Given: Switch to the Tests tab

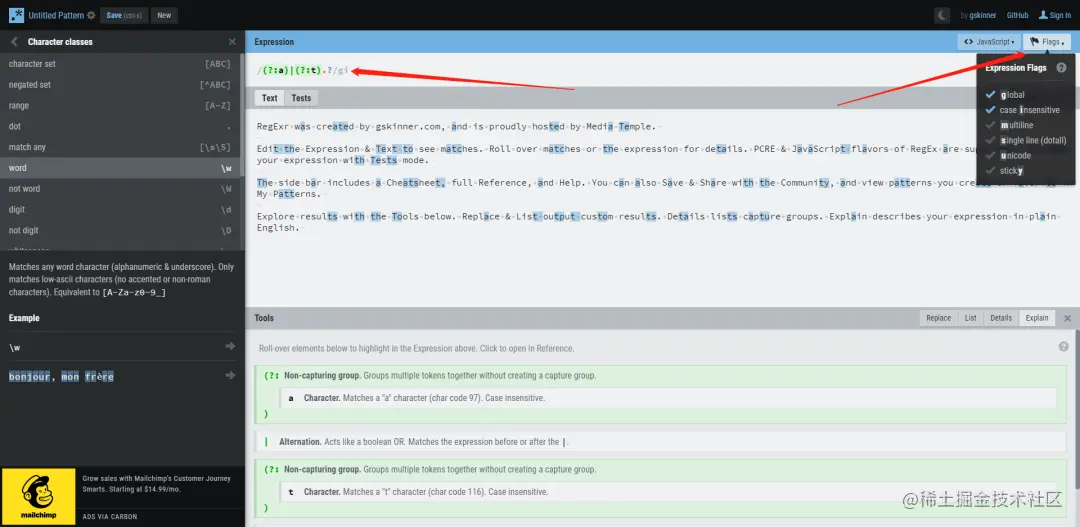Looking at the screenshot, I should tap(301, 98).
